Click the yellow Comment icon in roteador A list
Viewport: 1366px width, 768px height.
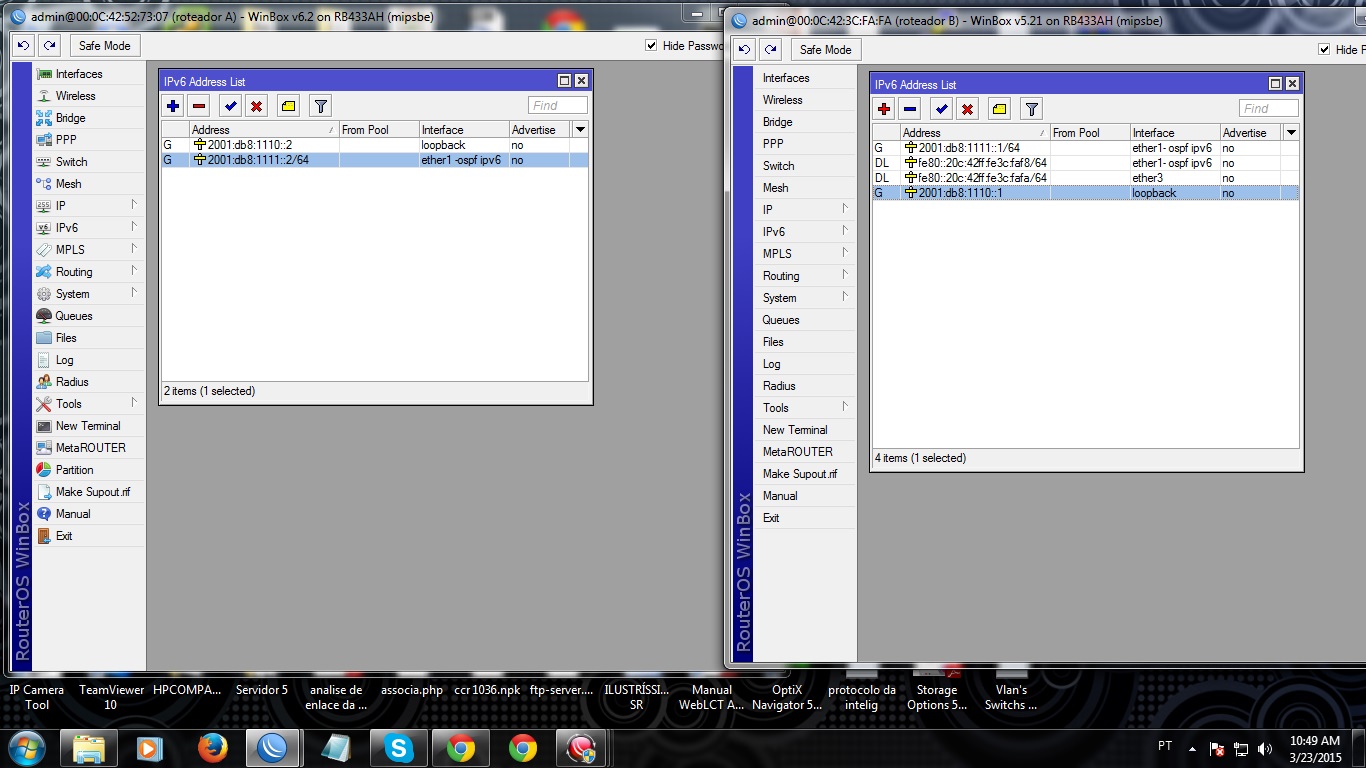click(x=288, y=106)
